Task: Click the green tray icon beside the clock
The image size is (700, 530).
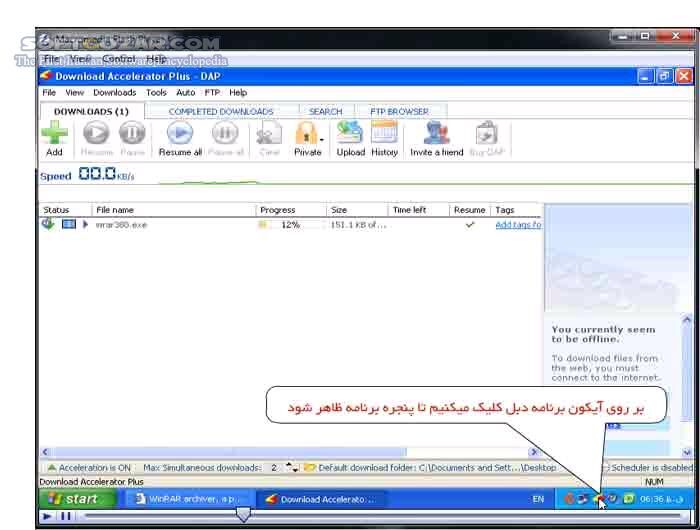Action: click(628, 499)
